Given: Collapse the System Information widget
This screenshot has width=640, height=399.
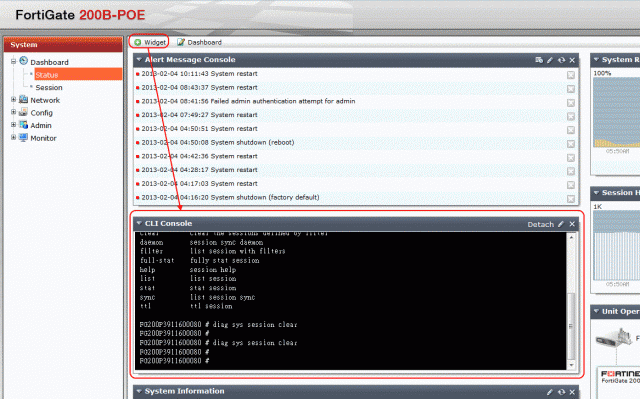Looking at the screenshot, I should pos(139,391).
